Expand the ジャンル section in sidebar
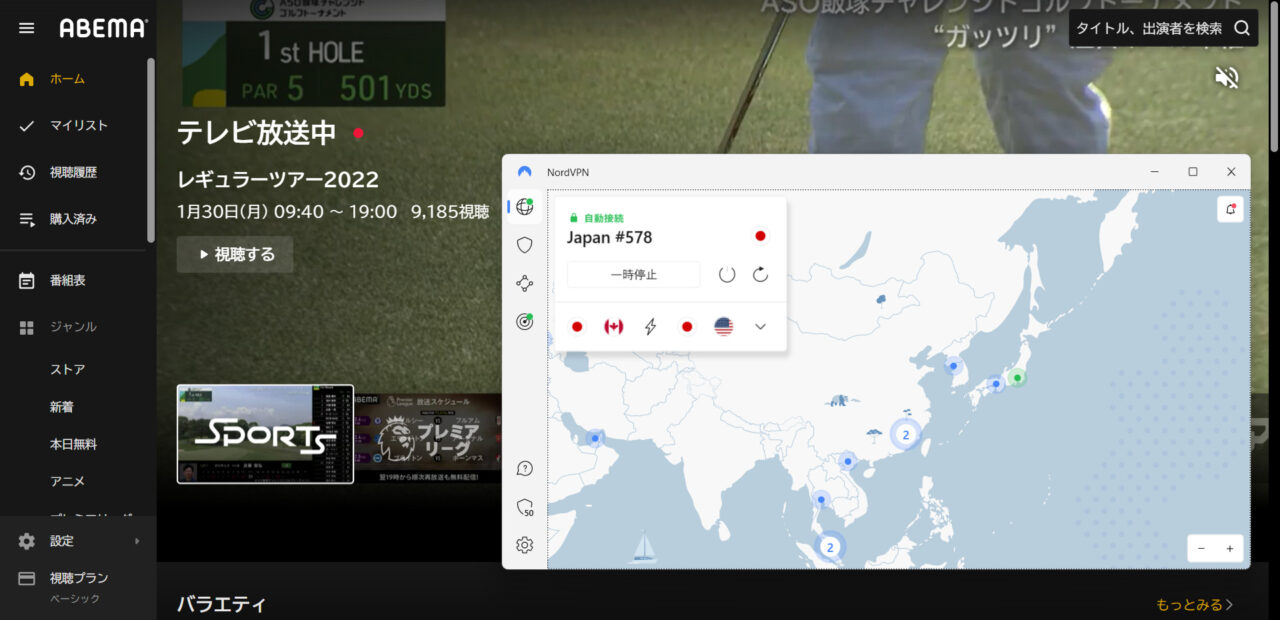The width and height of the screenshot is (1280, 620). click(x=73, y=327)
